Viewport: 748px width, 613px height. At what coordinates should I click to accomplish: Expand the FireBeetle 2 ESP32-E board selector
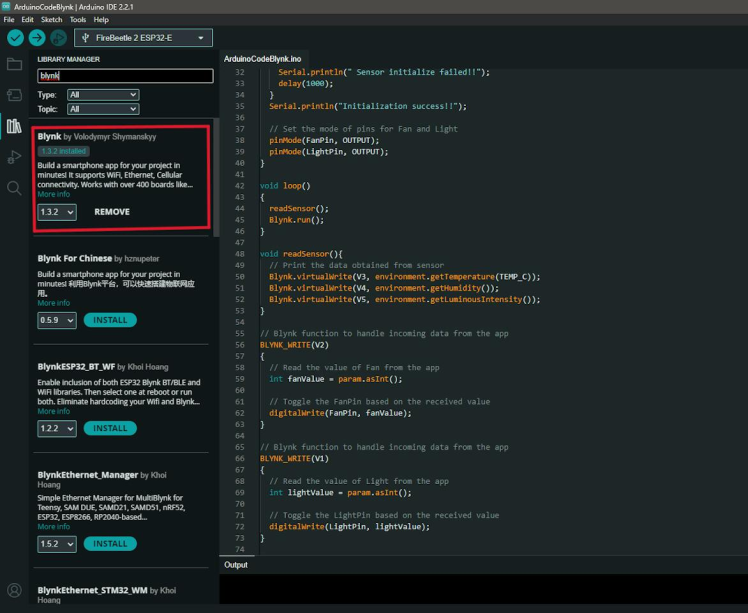click(x=144, y=38)
